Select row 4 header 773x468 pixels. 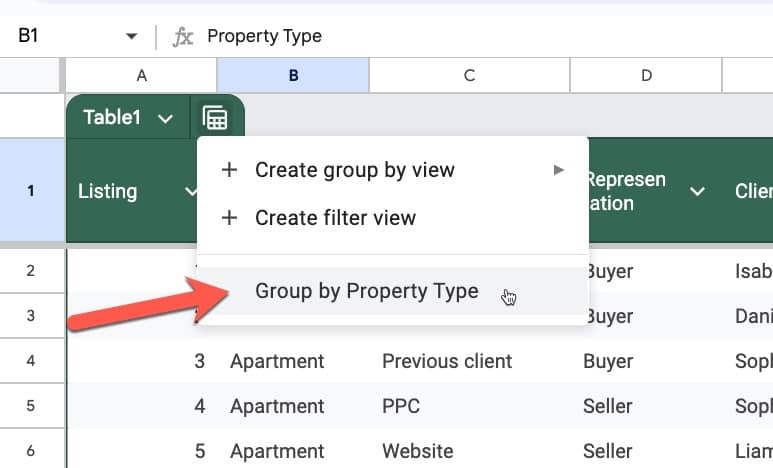(x=31, y=360)
